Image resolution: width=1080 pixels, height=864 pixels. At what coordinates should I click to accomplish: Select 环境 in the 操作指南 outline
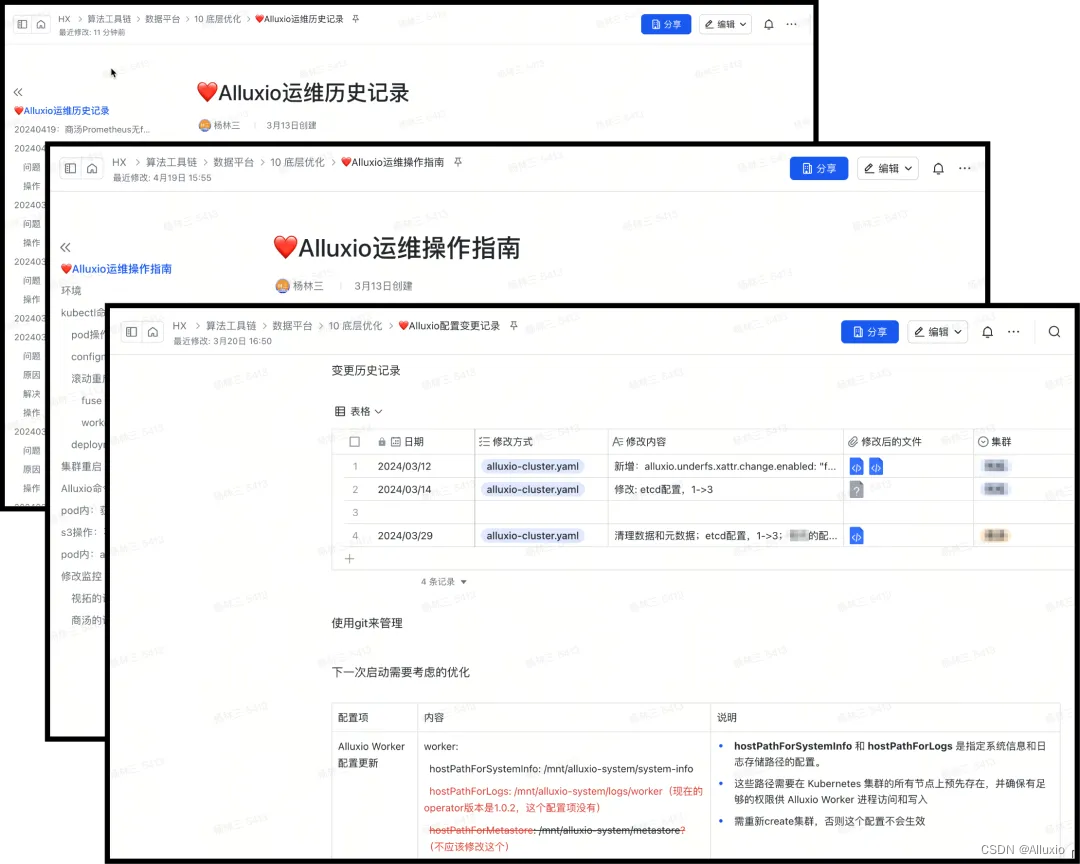(71, 291)
